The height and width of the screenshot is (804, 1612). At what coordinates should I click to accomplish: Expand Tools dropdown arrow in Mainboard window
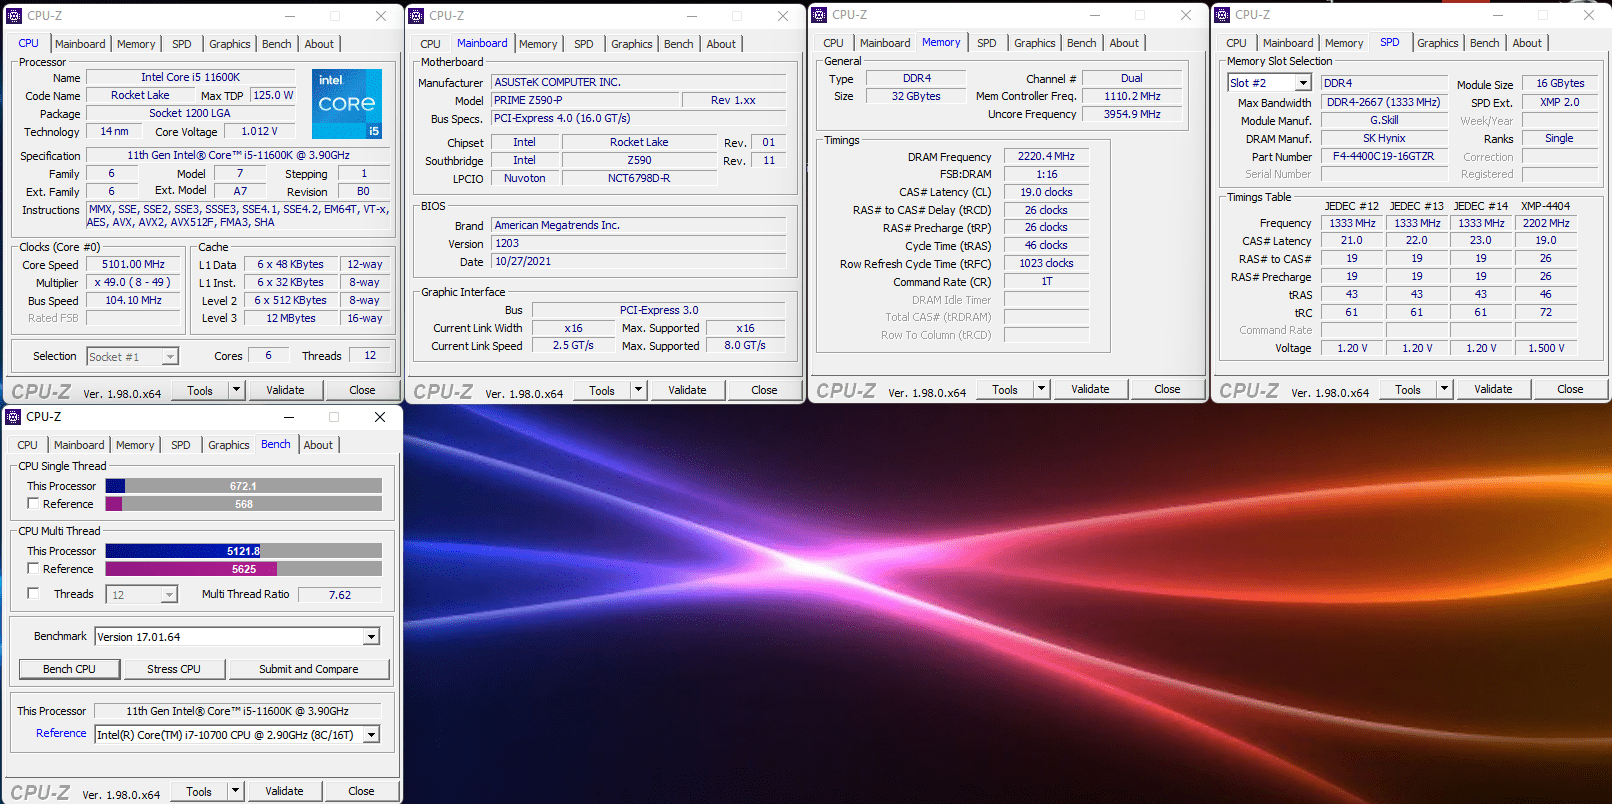[x=639, y=390]
